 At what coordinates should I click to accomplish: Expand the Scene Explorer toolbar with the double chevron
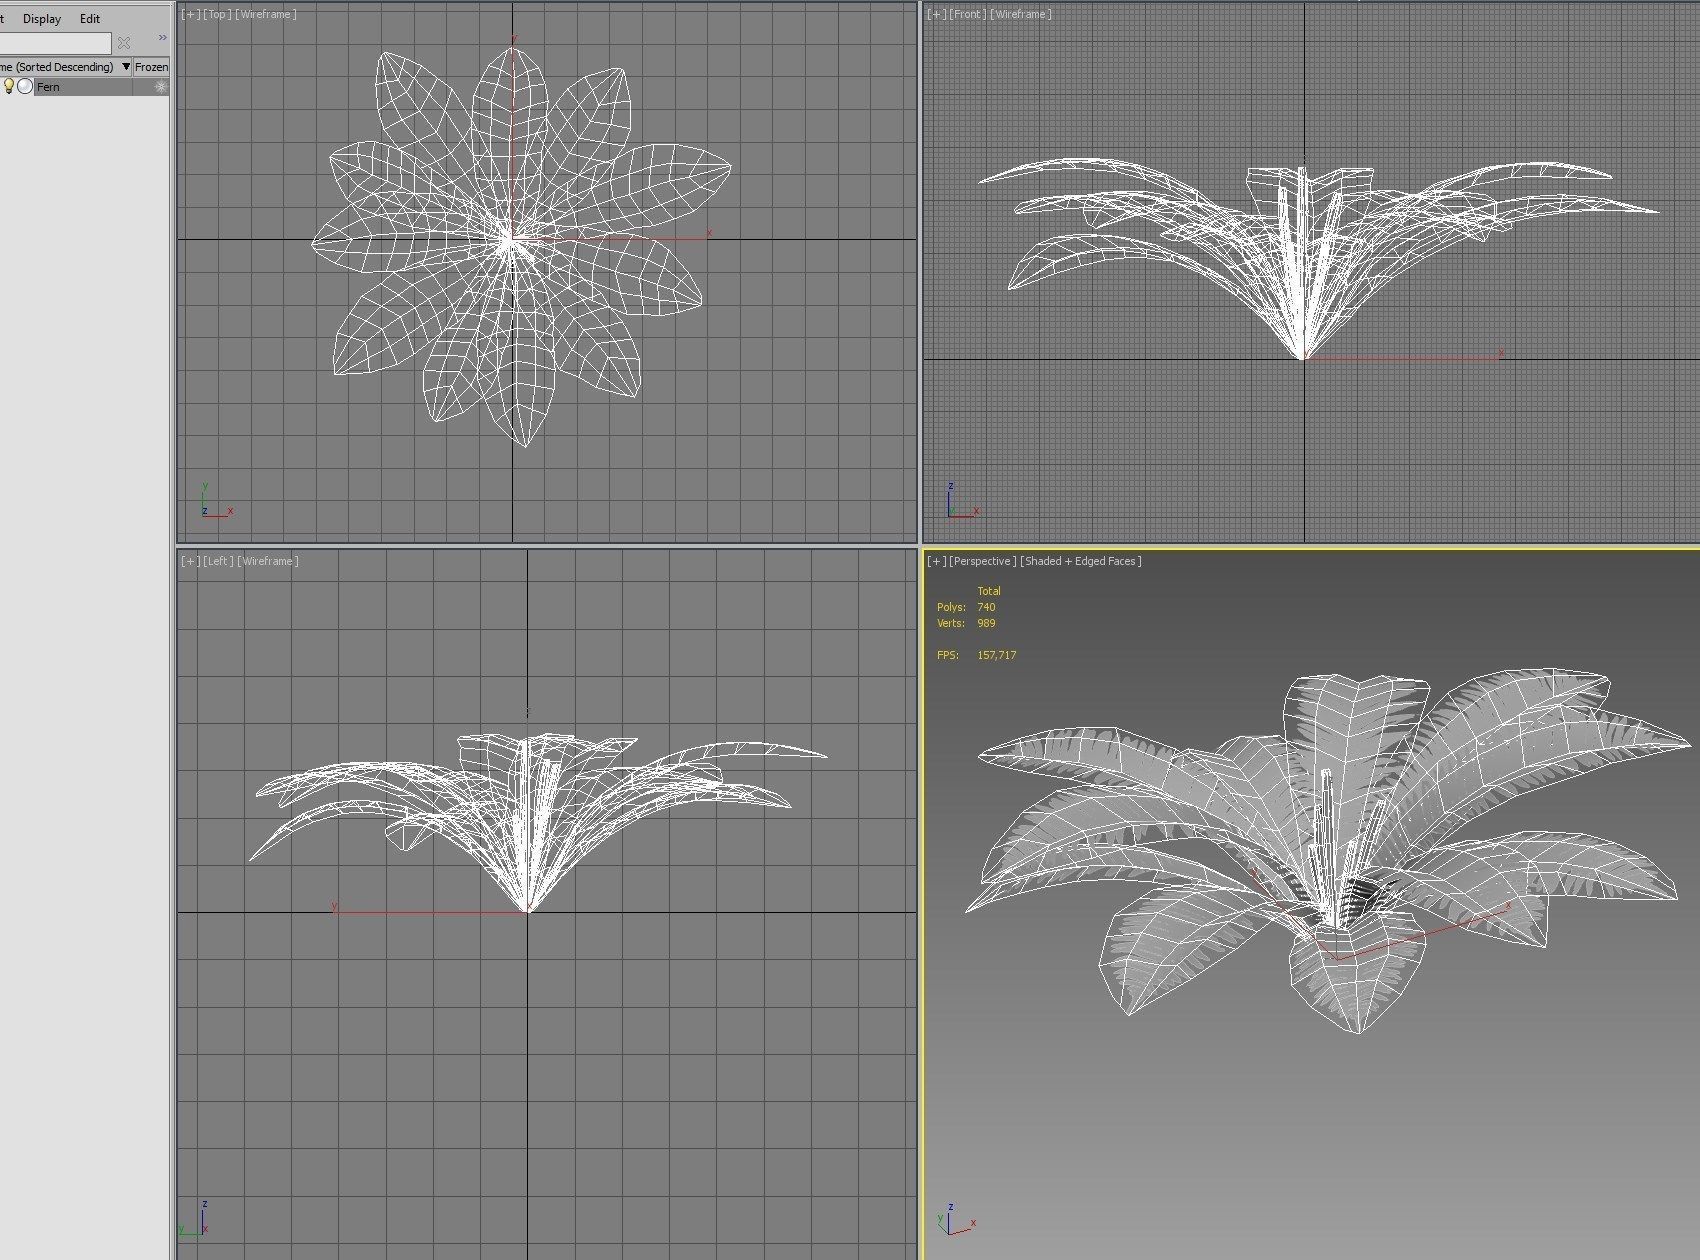pyautogui.click(x=162, y=38)
